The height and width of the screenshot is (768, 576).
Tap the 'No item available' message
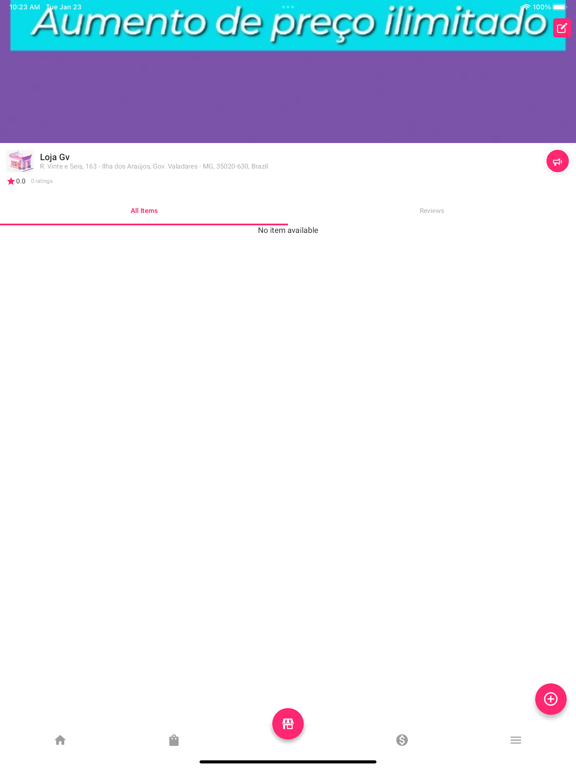(x=288, y=230)
